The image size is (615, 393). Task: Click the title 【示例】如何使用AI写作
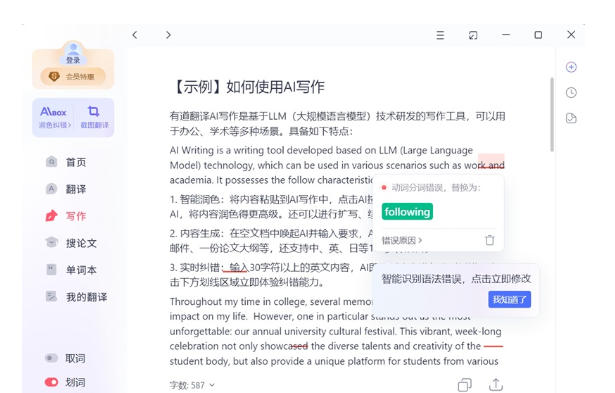tap(248, 87)
